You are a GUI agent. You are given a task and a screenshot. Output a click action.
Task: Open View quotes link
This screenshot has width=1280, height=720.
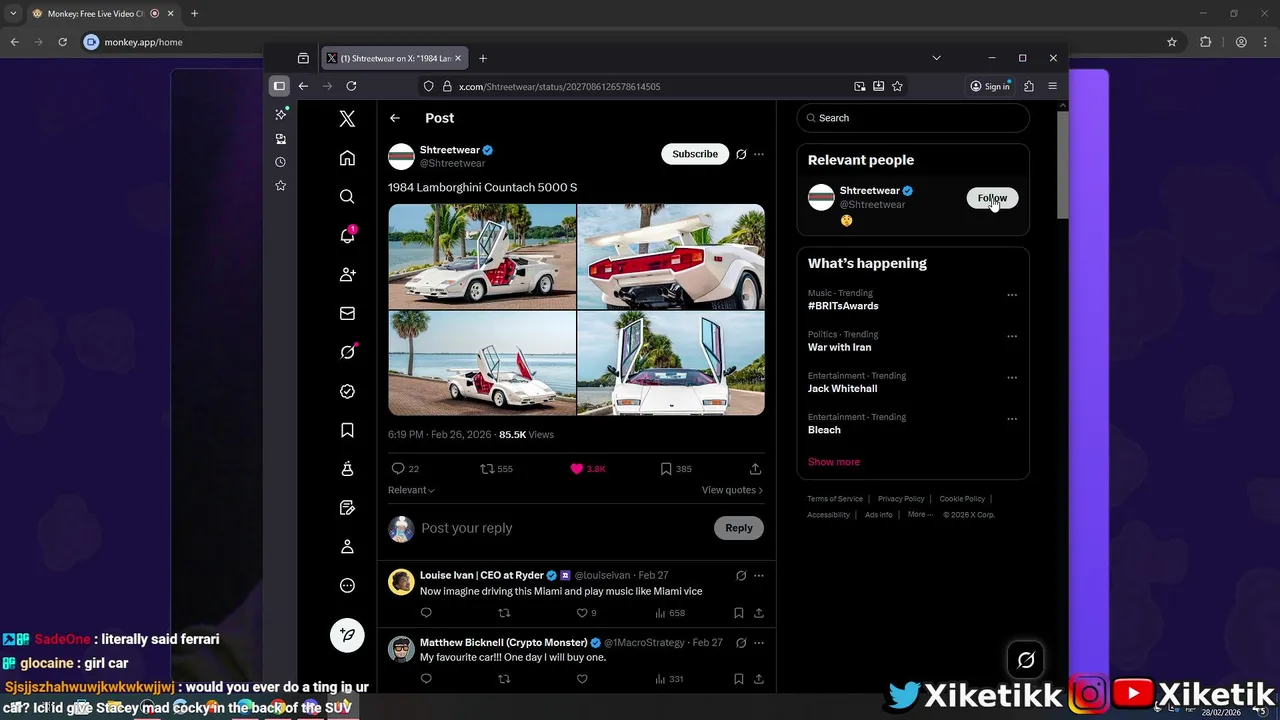(x=732, y=490)
